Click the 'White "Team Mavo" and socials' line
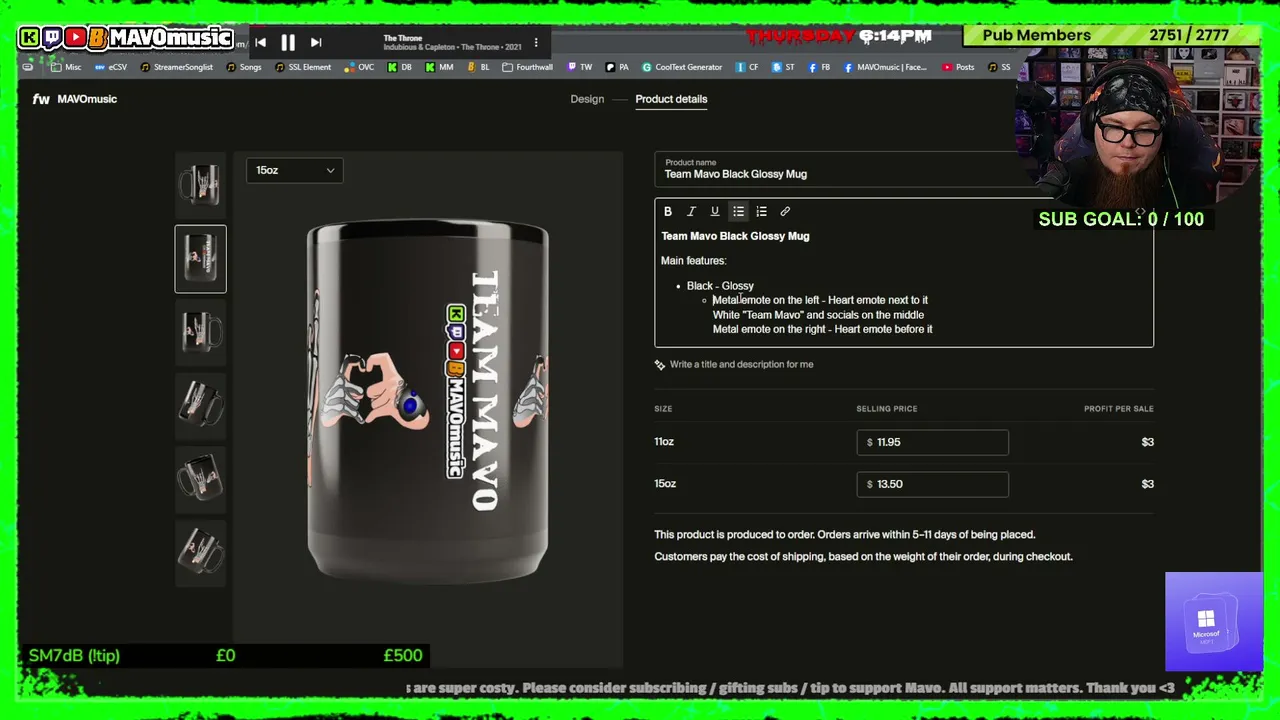The height and width of the screenshot is (720, 1280). (818, 315)
